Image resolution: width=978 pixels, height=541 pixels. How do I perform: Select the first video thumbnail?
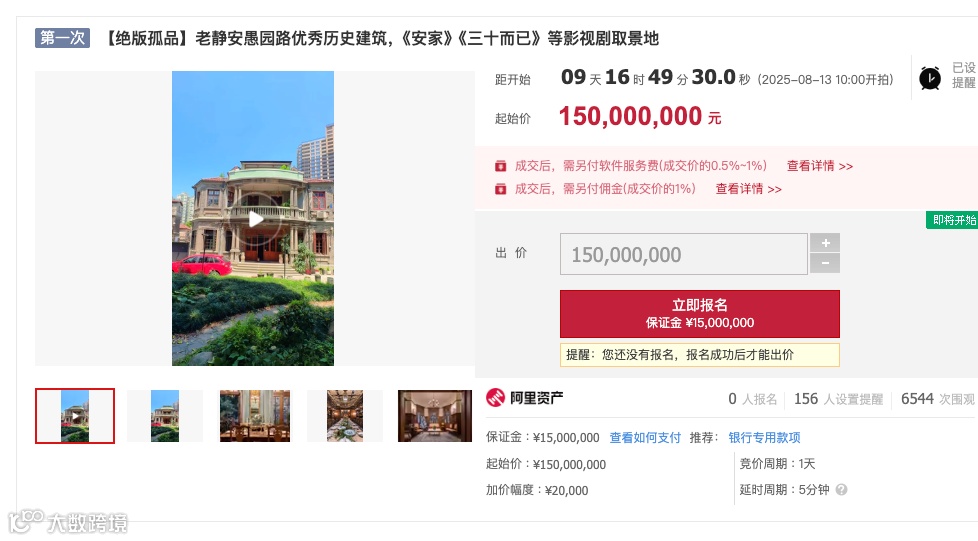coord(75,416)
